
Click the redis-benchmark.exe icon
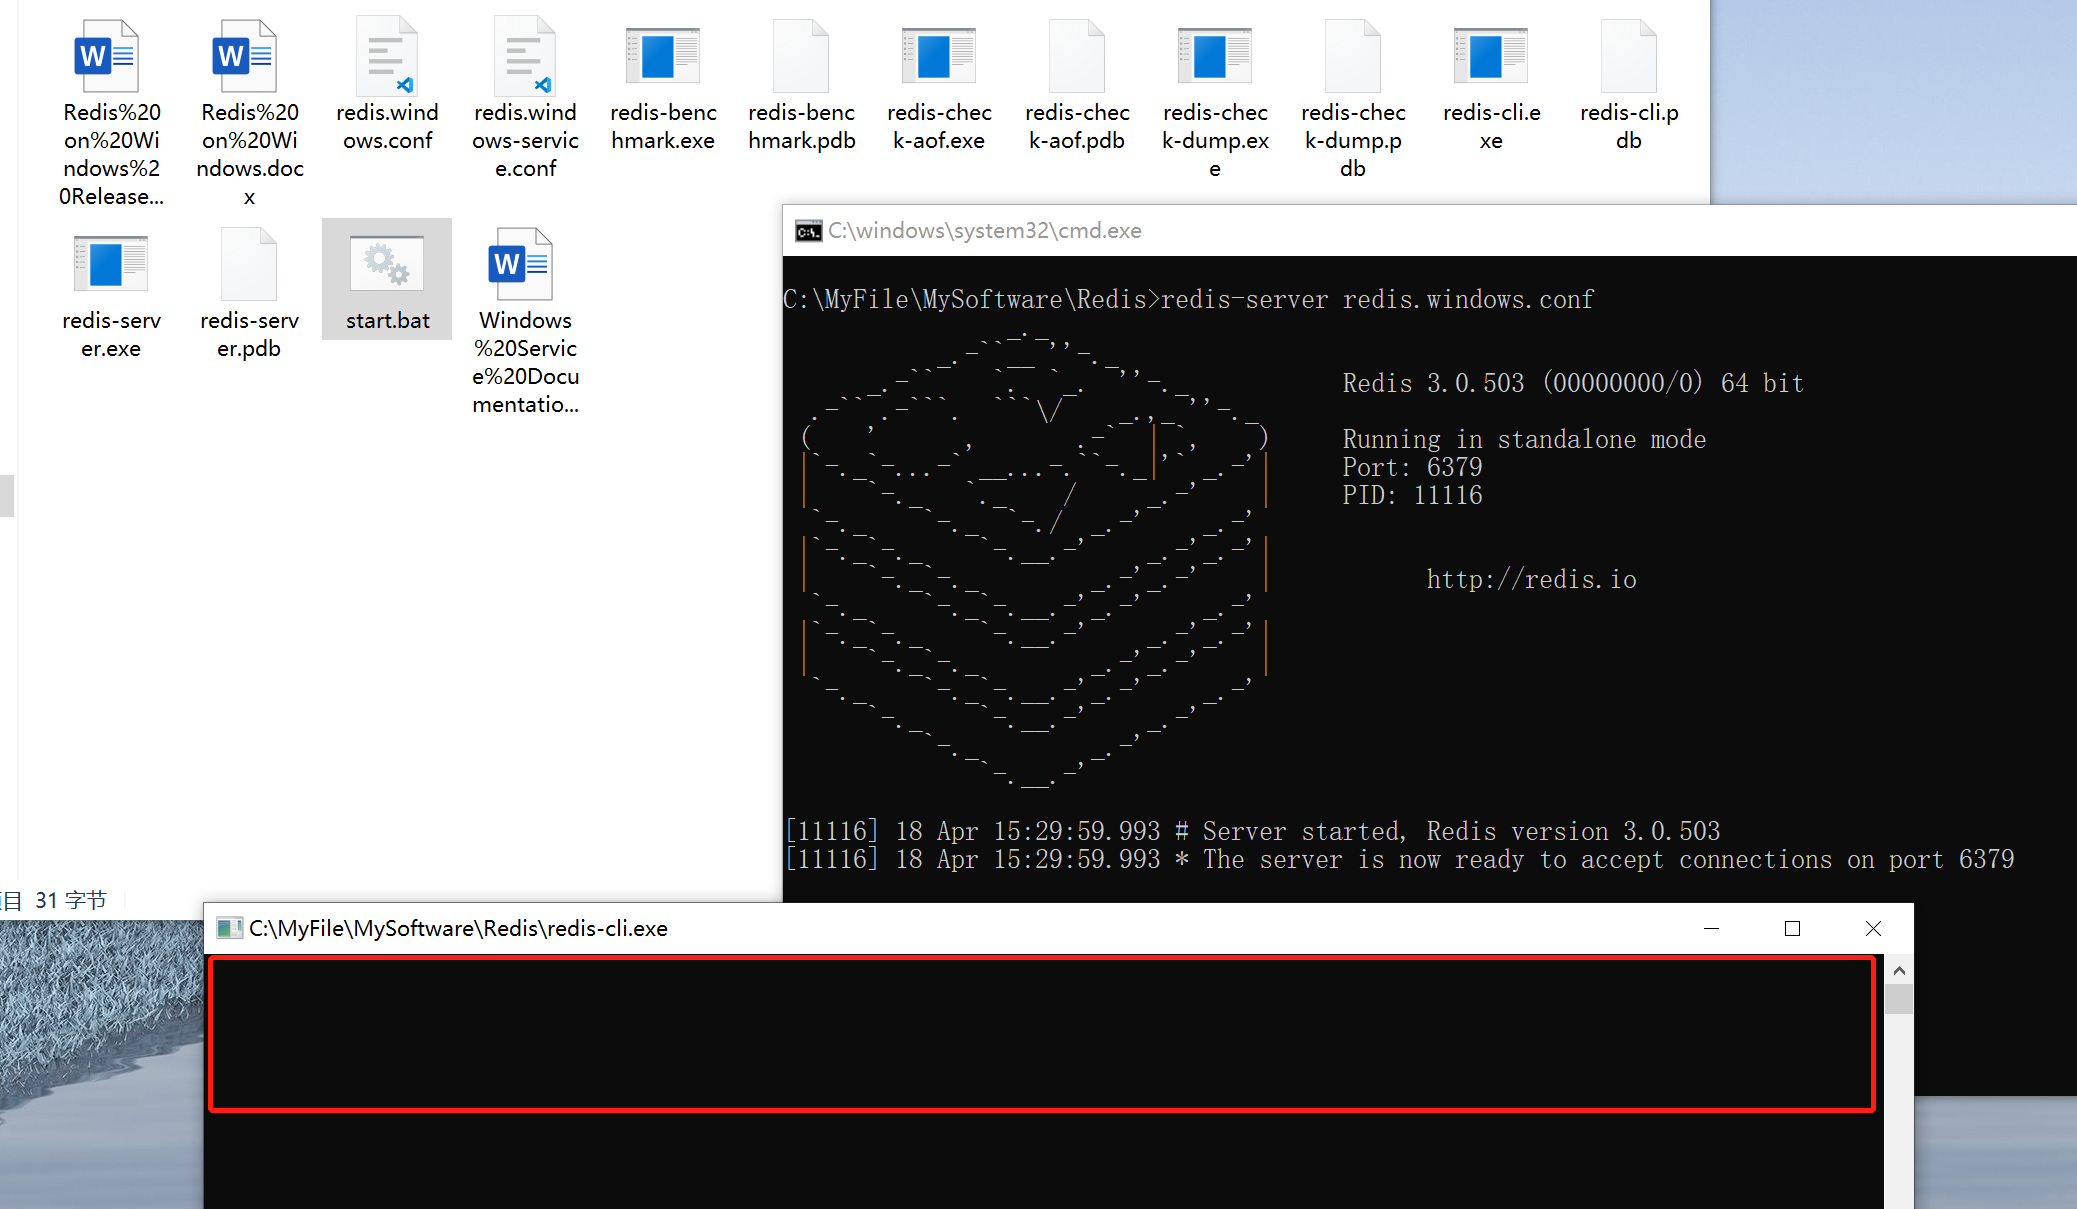click(x=662, y=57)
